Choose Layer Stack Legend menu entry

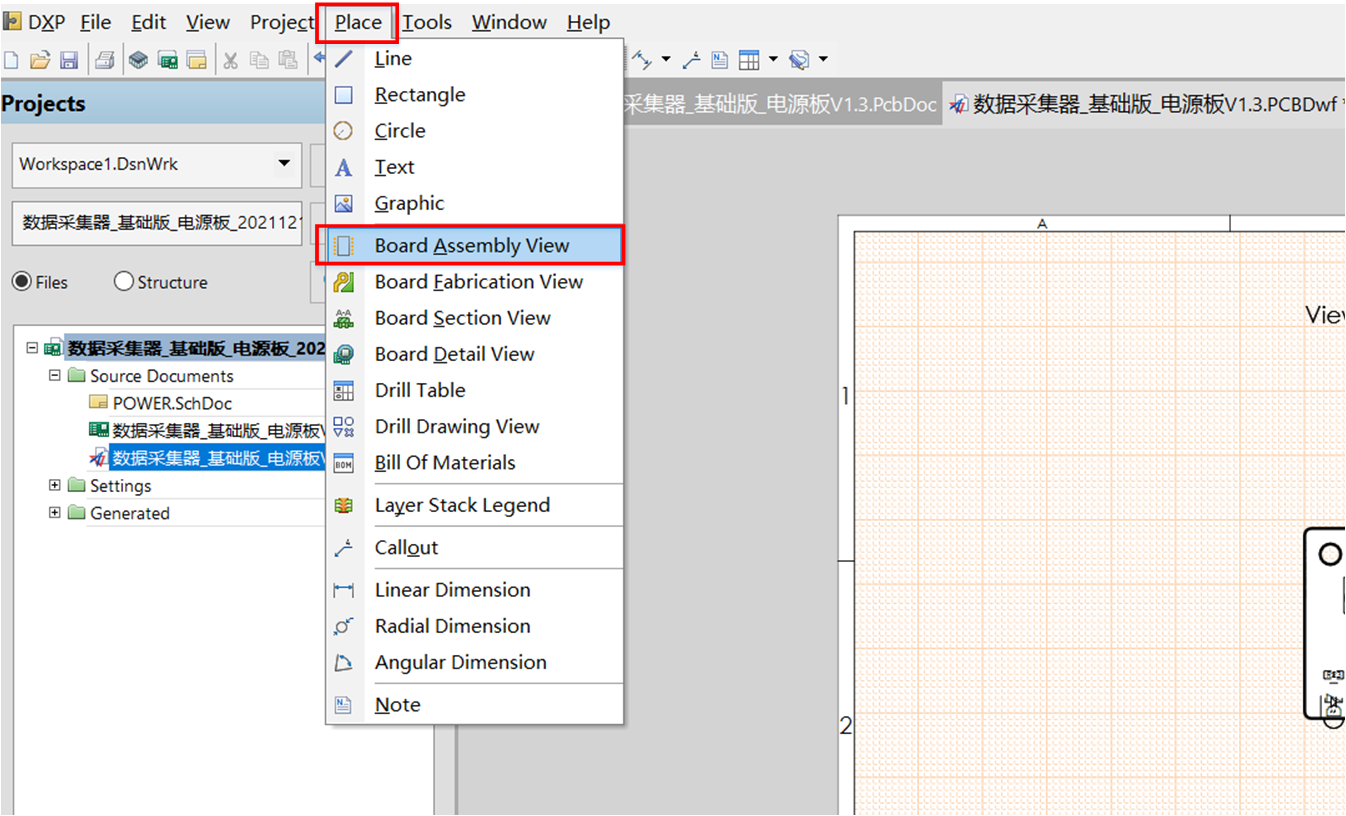pyautogui.click(x=475, y=505)
